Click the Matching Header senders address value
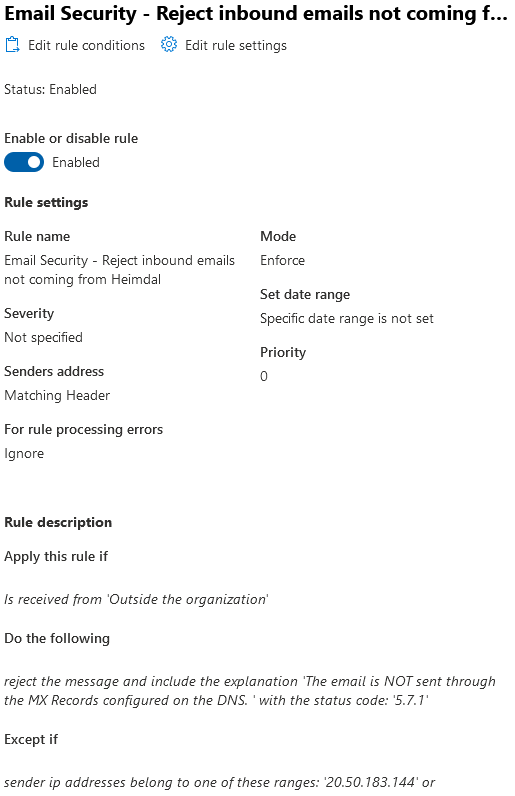This screenshot has height=796, width=515. pyautogui.click(x=57, y=395)
